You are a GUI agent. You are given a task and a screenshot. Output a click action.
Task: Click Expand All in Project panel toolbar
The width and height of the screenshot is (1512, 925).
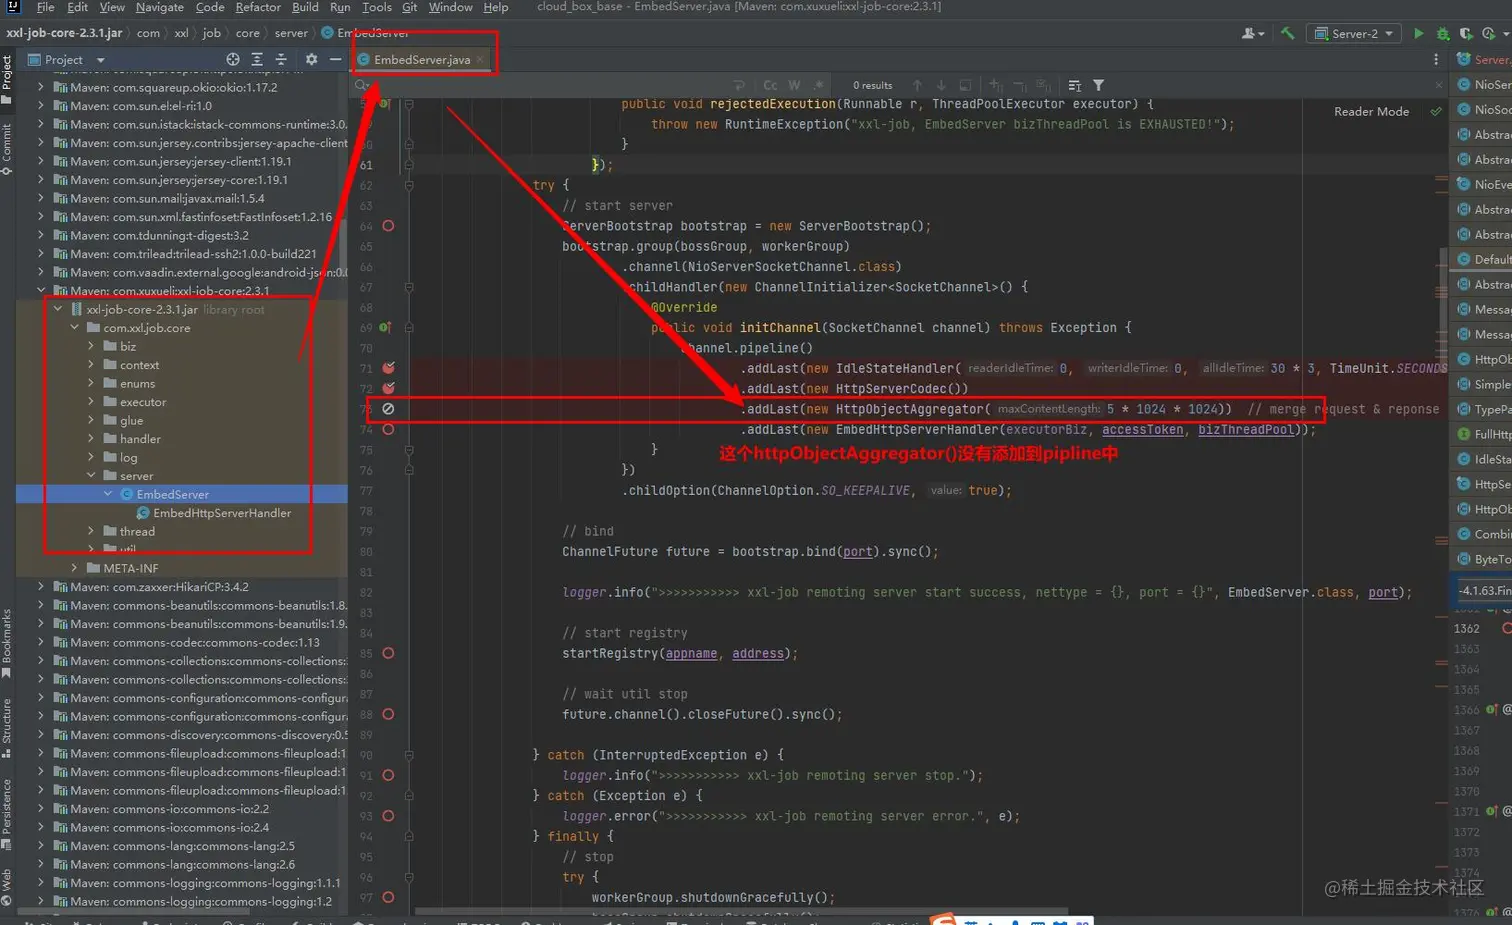point(257,59)
